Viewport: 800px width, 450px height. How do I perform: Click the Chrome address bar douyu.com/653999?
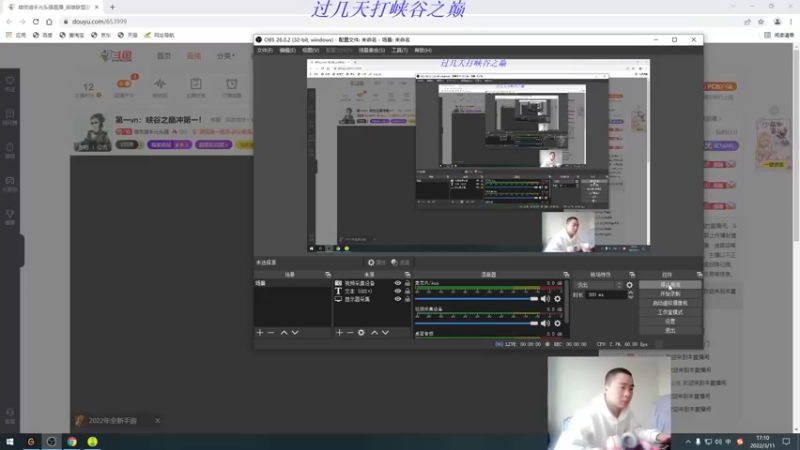tap(99, 21)
